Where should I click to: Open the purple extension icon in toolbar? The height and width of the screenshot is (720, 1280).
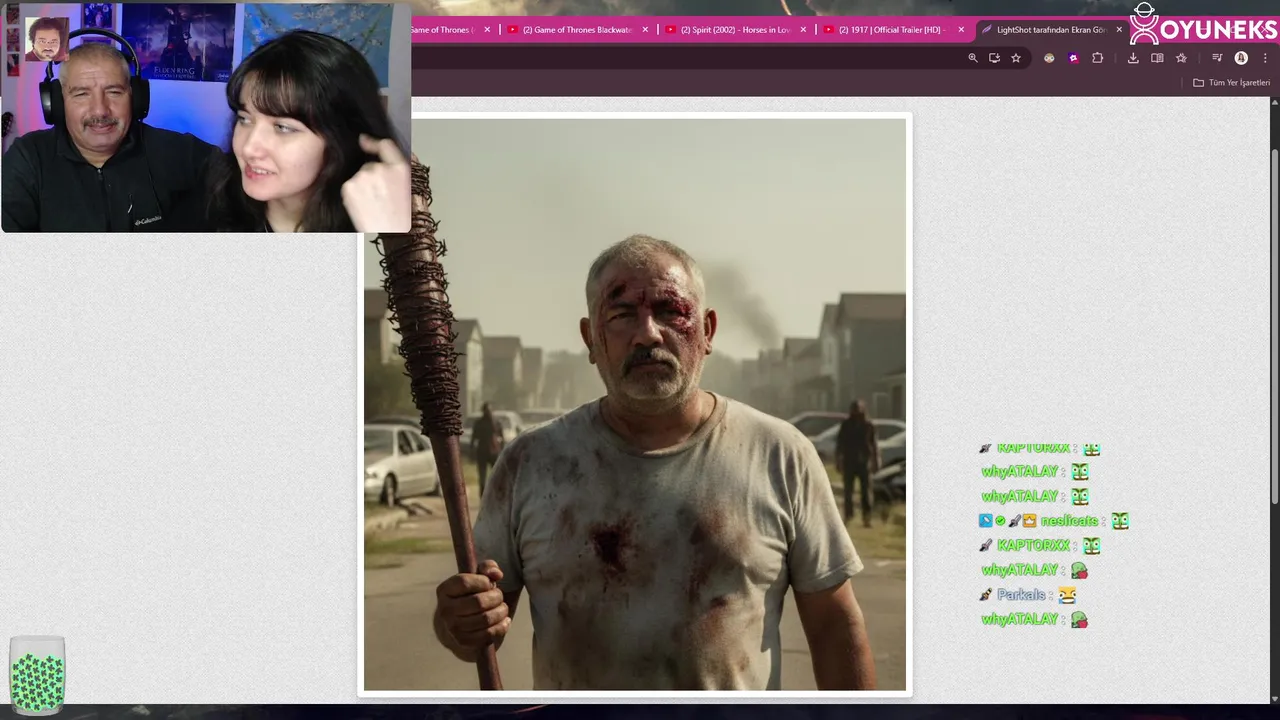[1073, 58]
